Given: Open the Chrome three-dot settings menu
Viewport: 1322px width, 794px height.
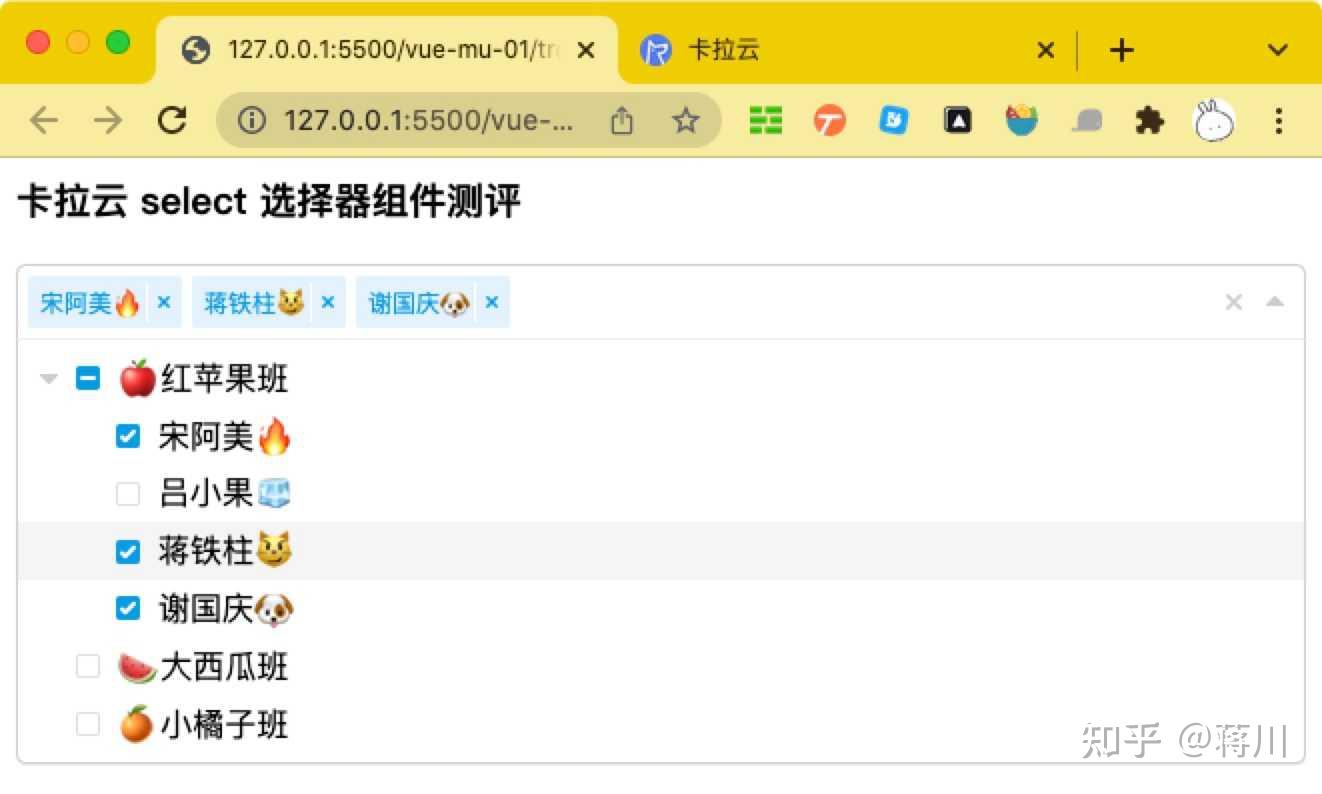Looking at the screenshot, I should tap(1278, 120).
